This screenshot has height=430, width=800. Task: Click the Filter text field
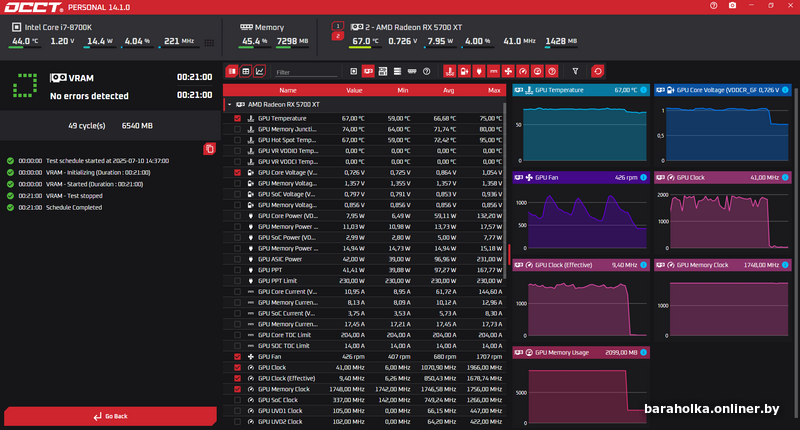coord(306,72)
